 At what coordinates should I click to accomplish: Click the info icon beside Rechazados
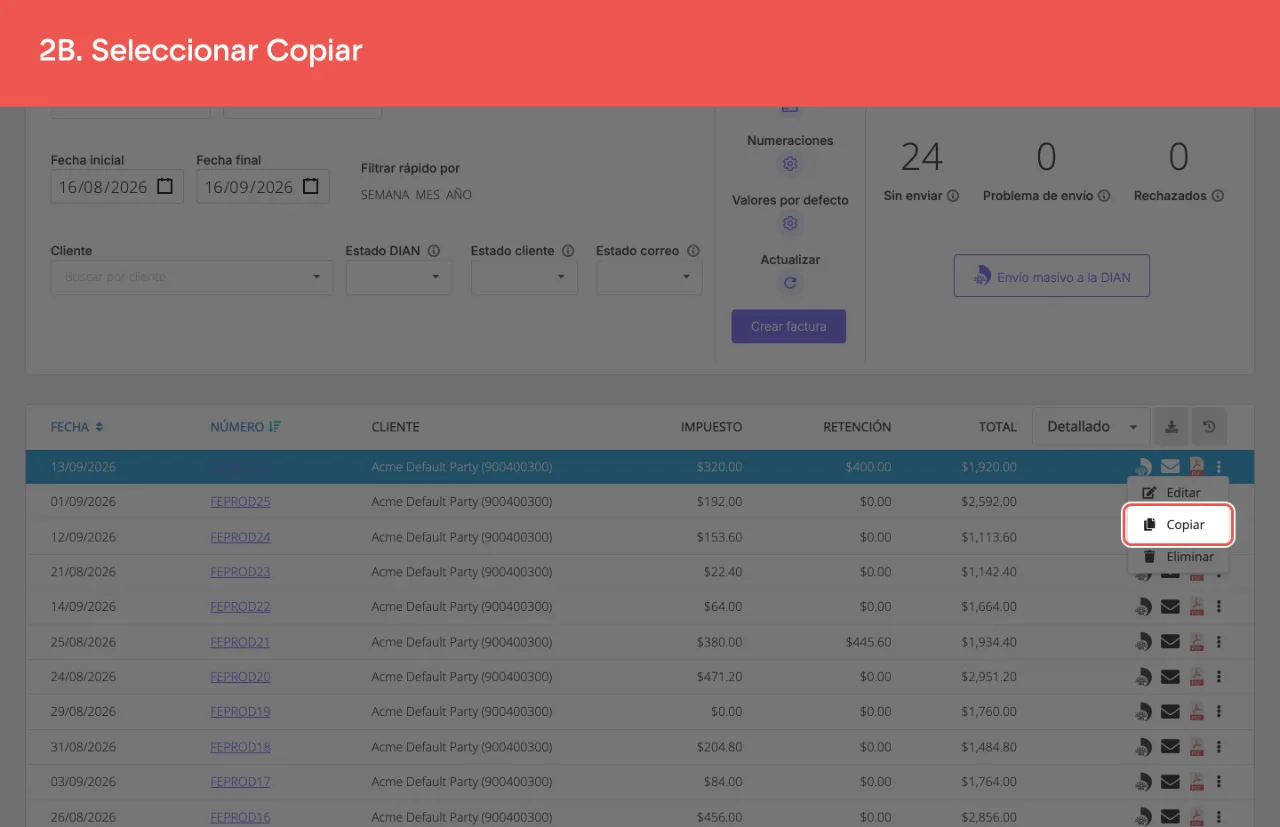point(1218,196)
